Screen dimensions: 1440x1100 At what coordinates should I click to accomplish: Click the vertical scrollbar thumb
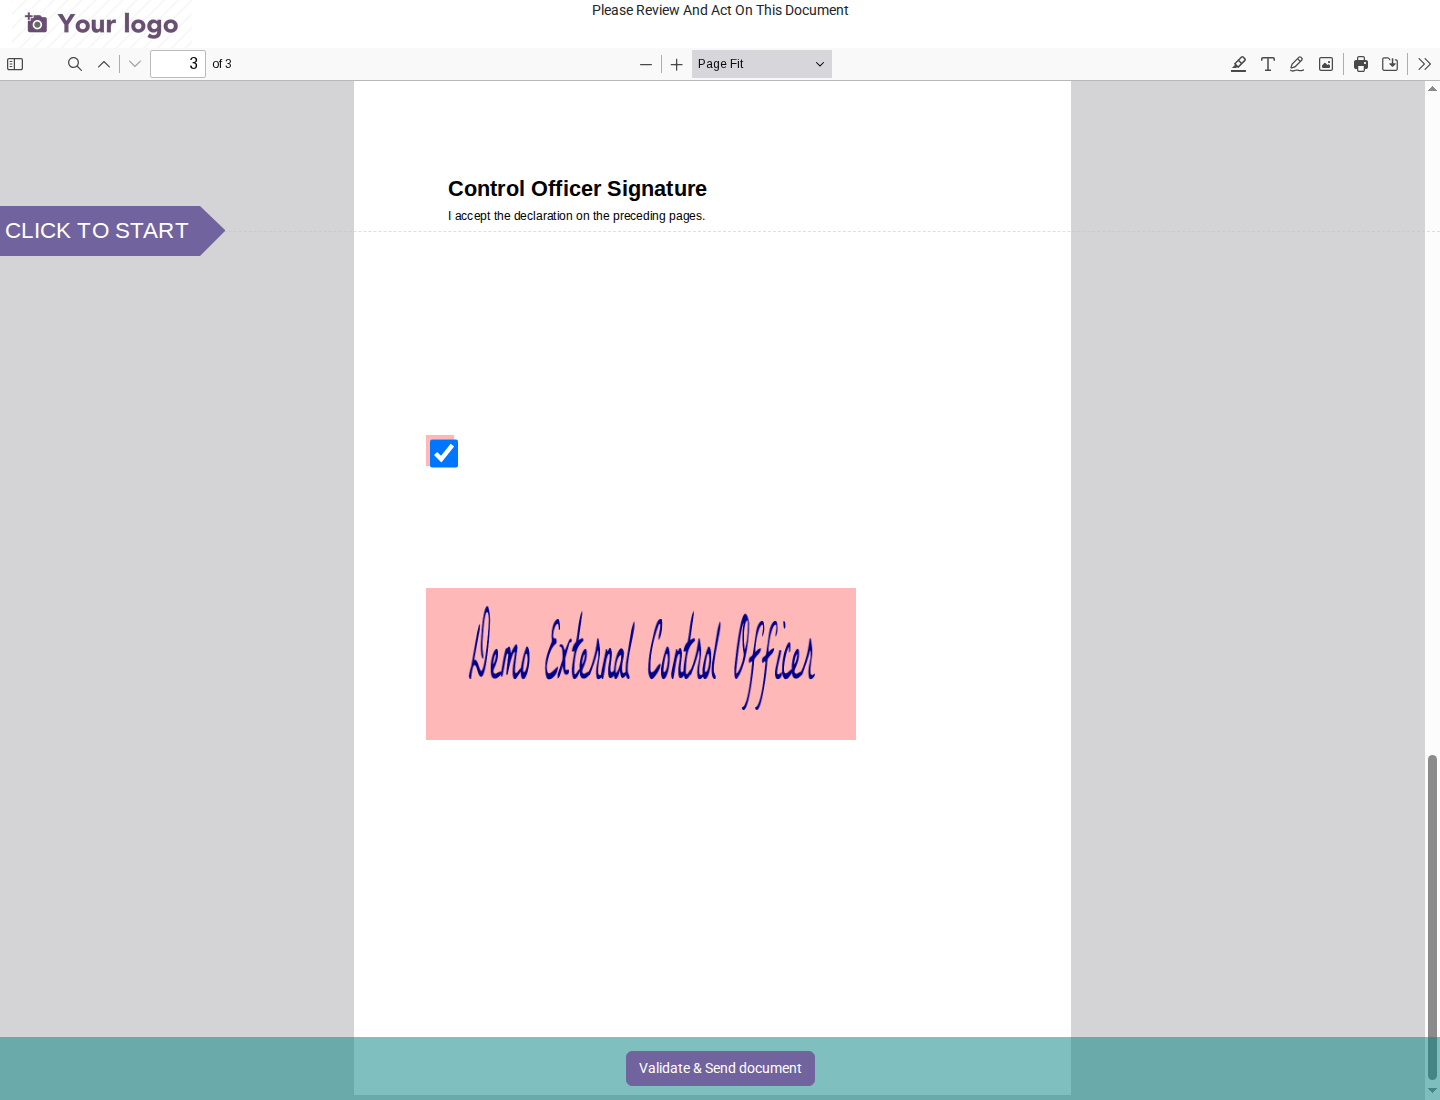coord(1432,917)
